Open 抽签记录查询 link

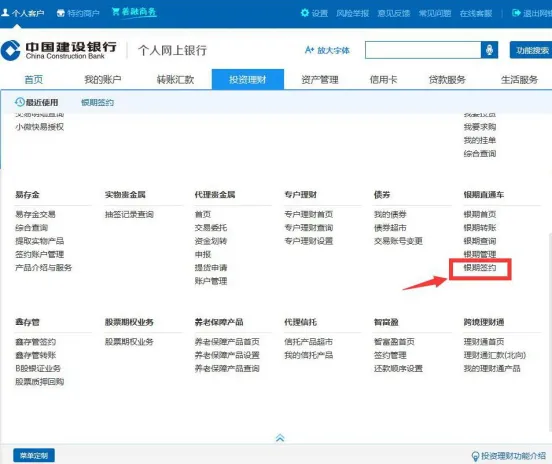(x=129, y=214)
